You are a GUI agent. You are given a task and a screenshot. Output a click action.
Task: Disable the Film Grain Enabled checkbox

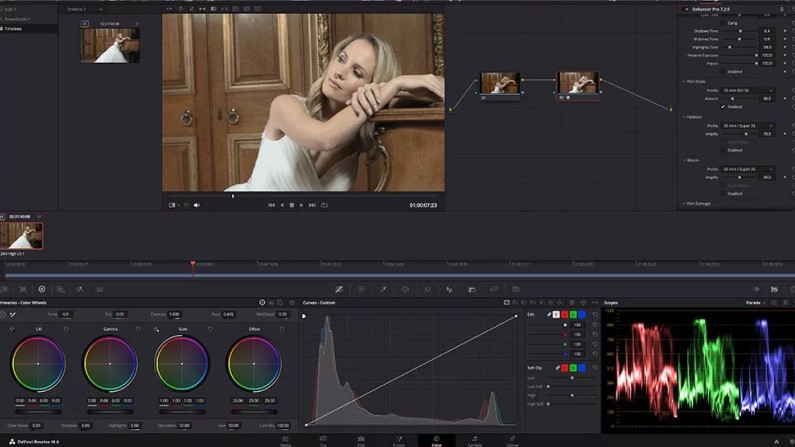[723, 107]
